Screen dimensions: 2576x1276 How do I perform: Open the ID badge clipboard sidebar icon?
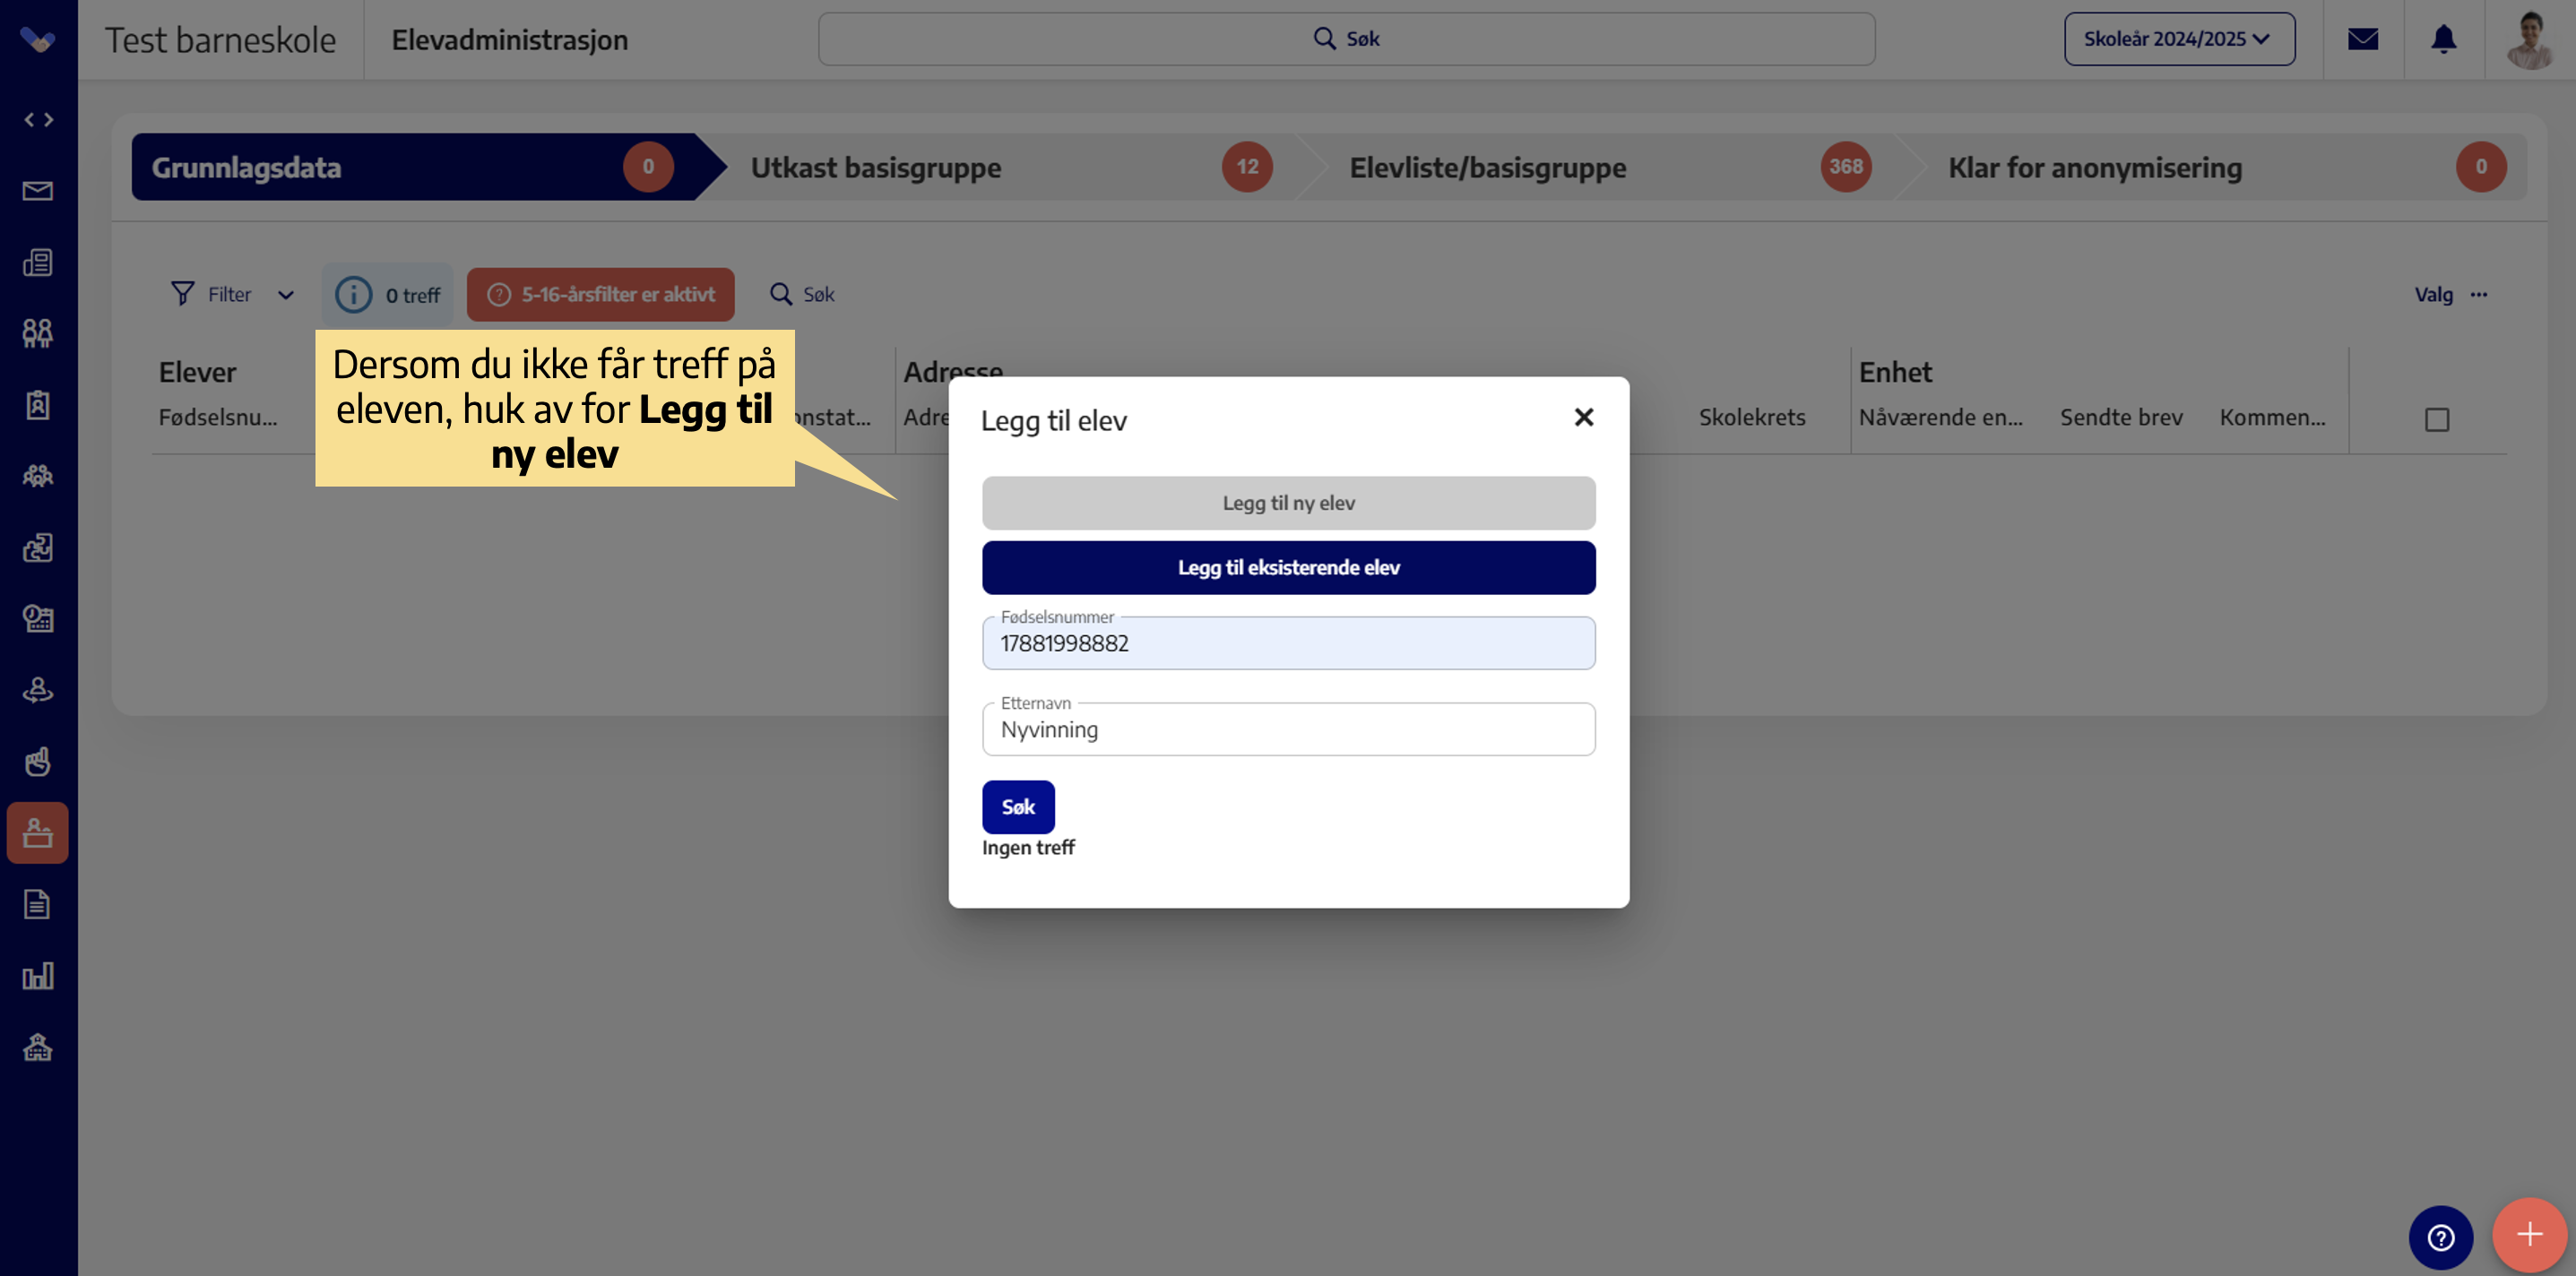point(38,405)
